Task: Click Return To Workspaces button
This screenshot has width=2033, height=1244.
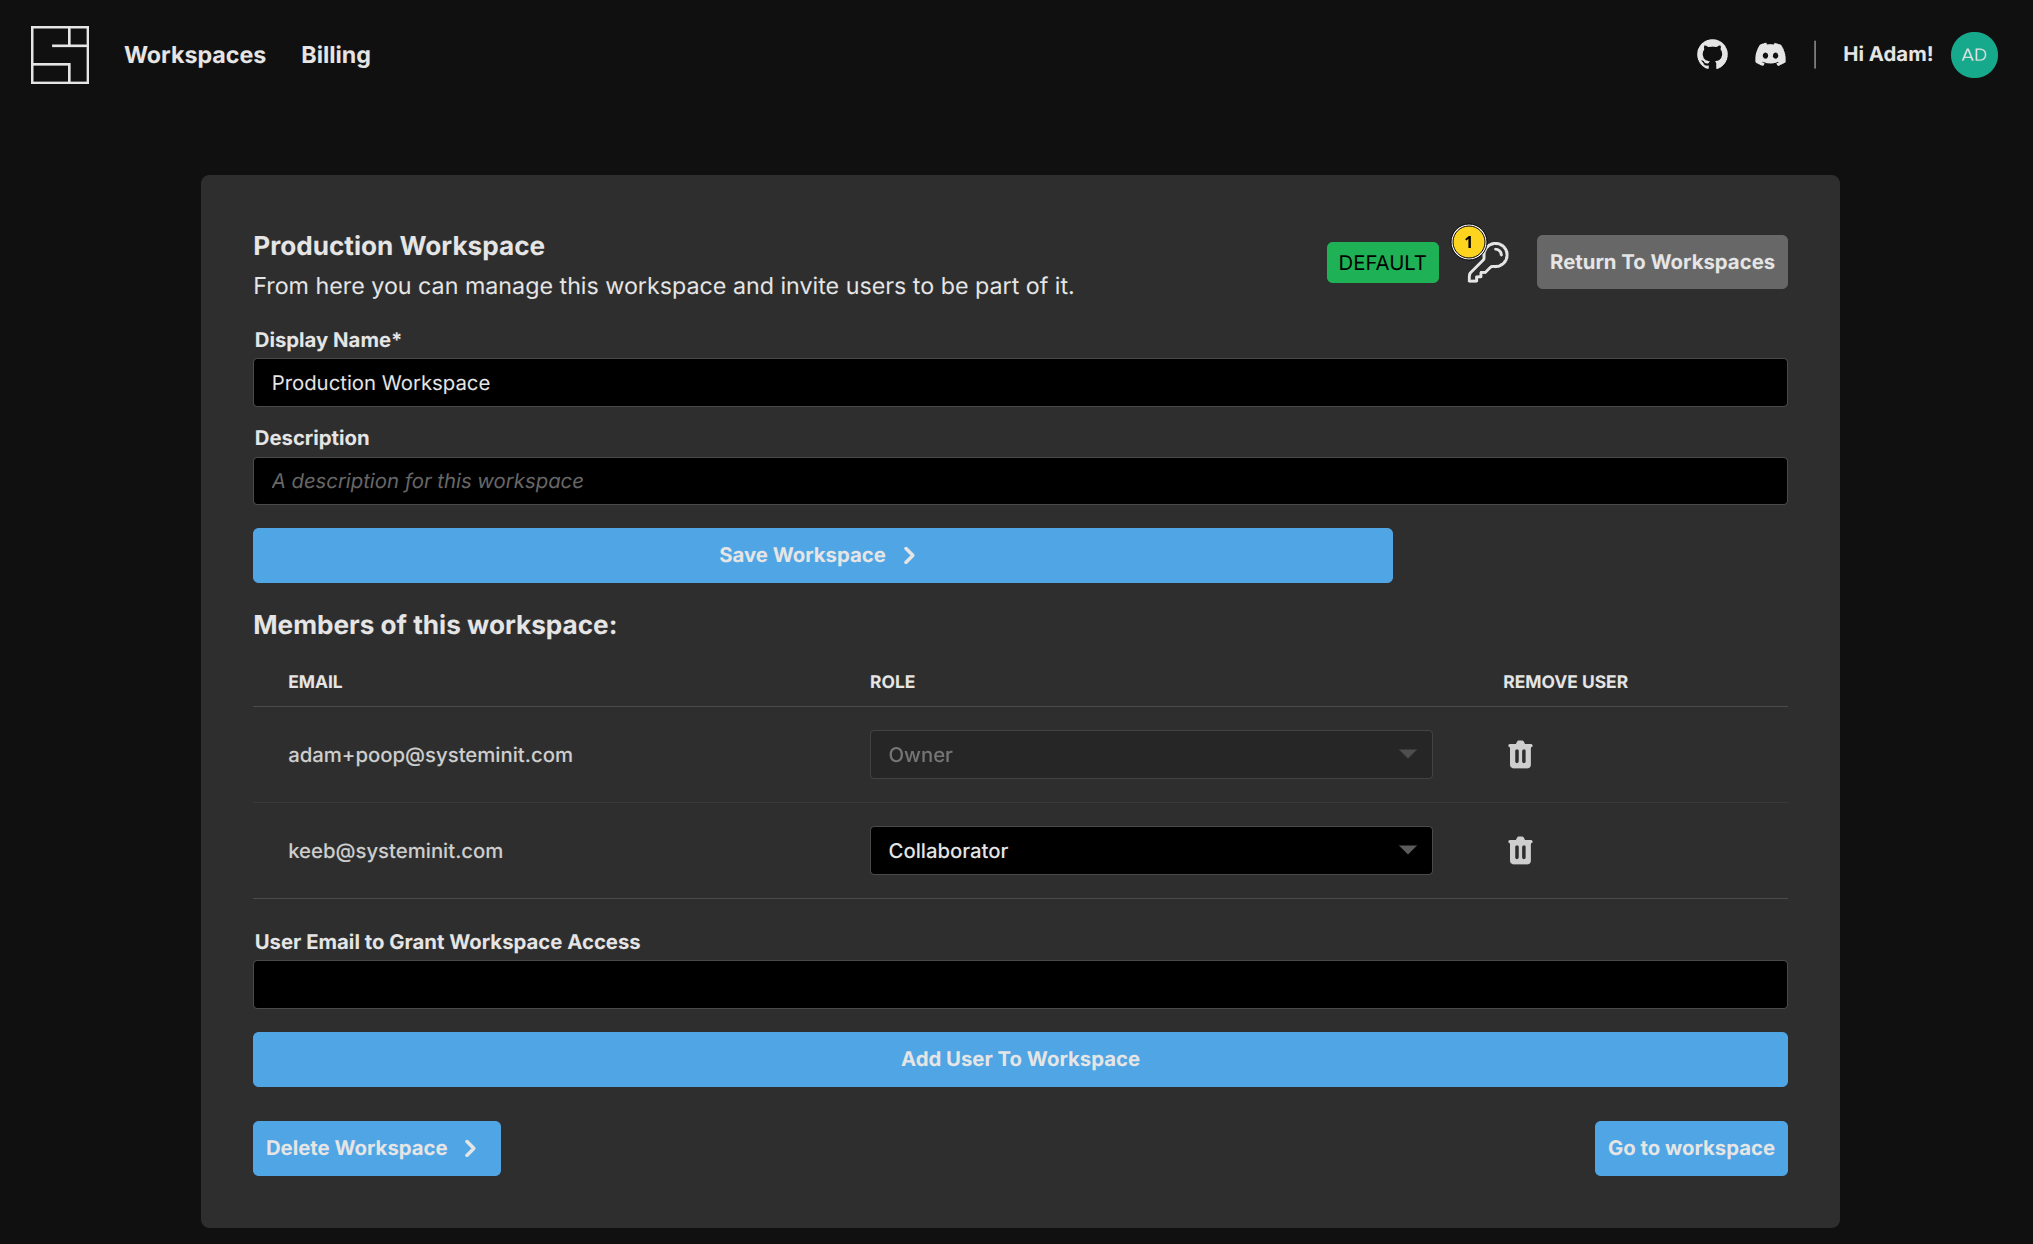Action: (1661, 262)
